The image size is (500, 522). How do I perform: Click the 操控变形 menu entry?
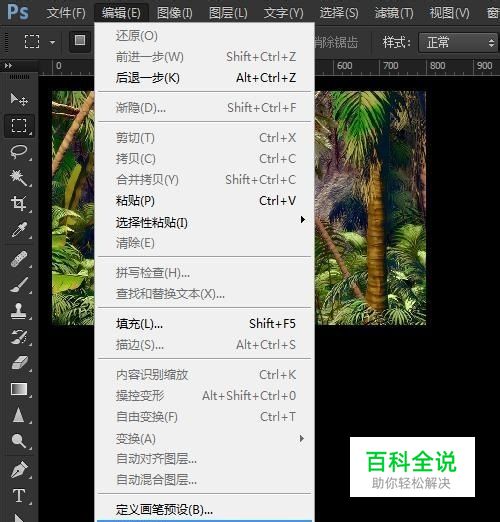[x=205, y=396]
